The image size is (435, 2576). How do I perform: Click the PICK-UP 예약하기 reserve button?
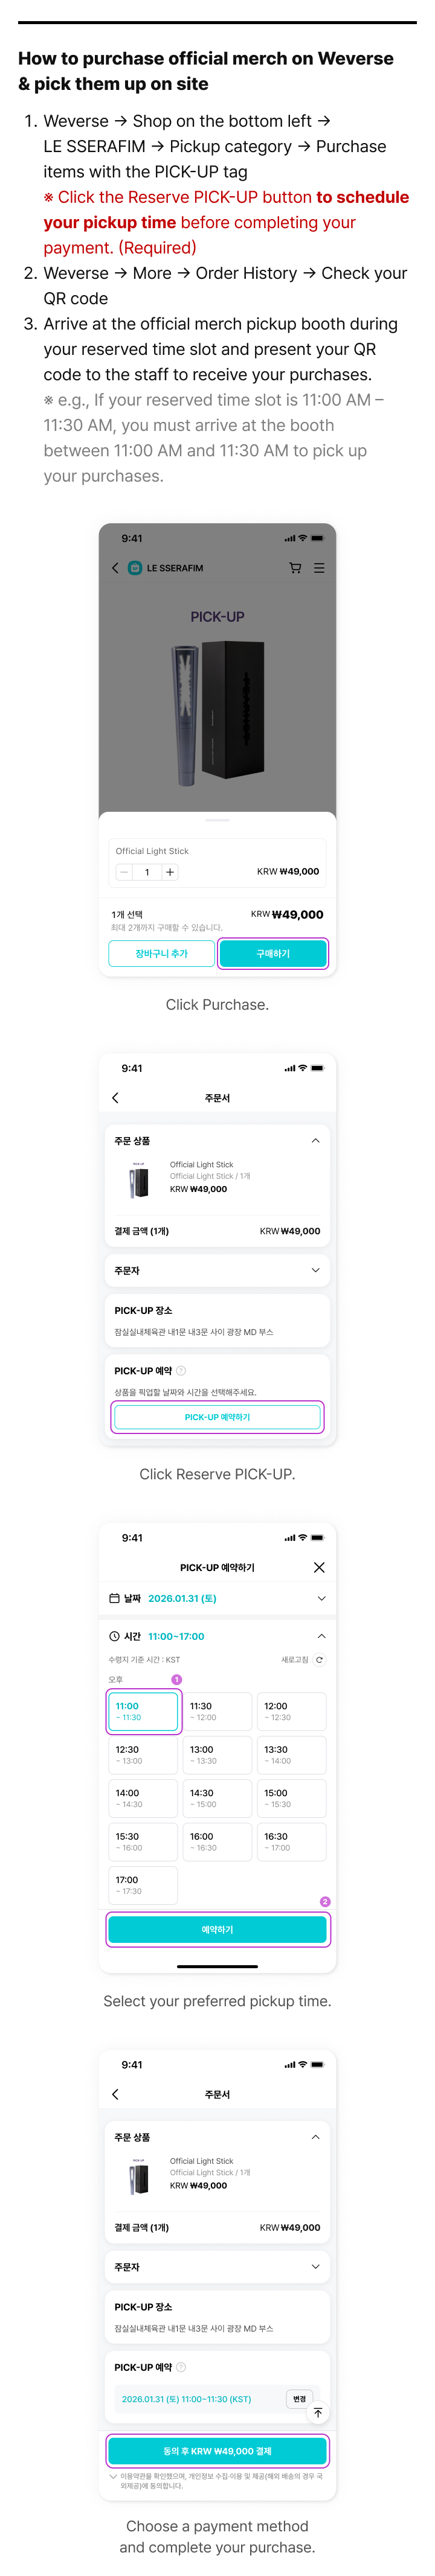217,1416
